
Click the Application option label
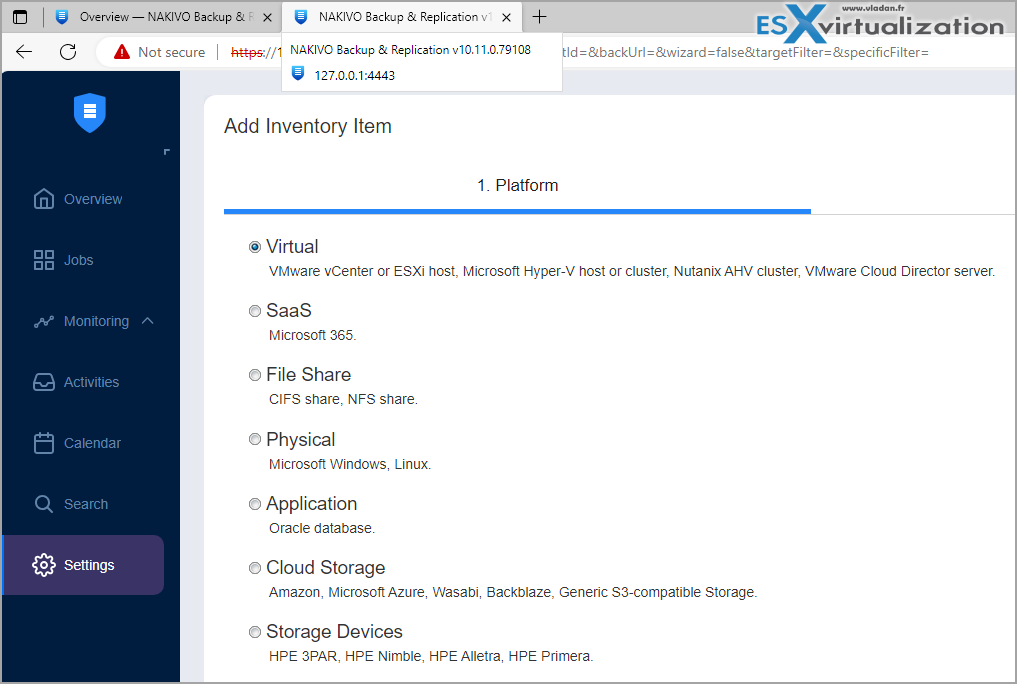pyautogui.click(x=311, y=504)
